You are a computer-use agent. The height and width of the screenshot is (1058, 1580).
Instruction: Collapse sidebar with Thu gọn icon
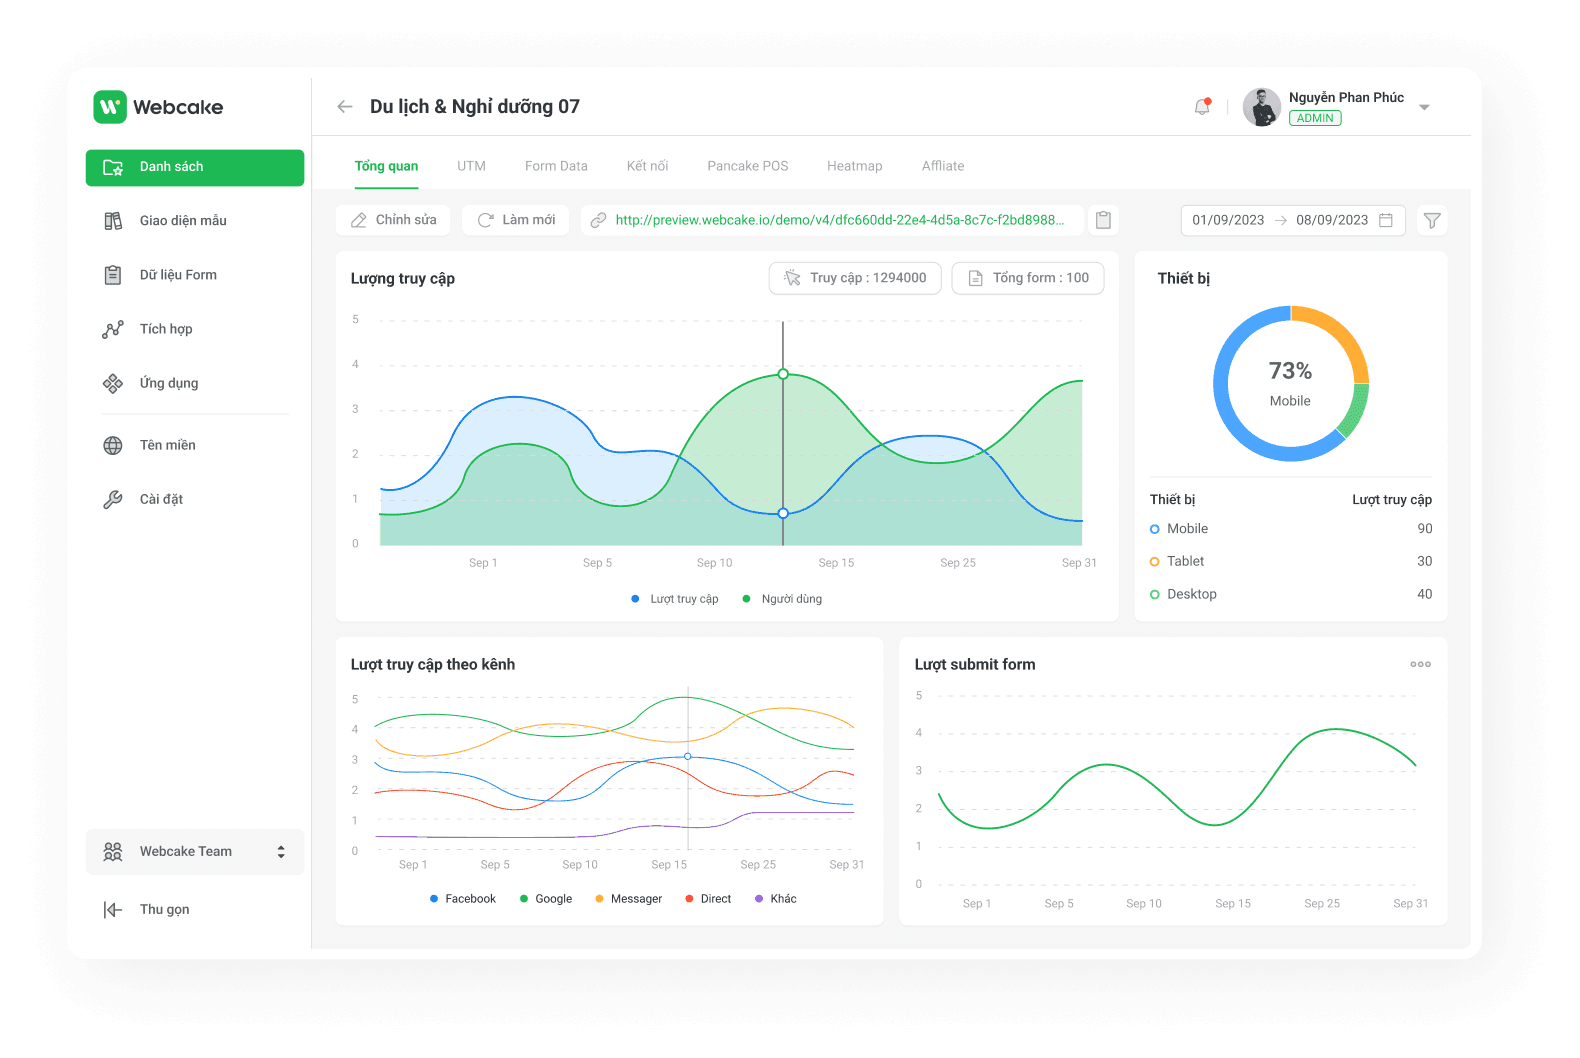point(113,910)
